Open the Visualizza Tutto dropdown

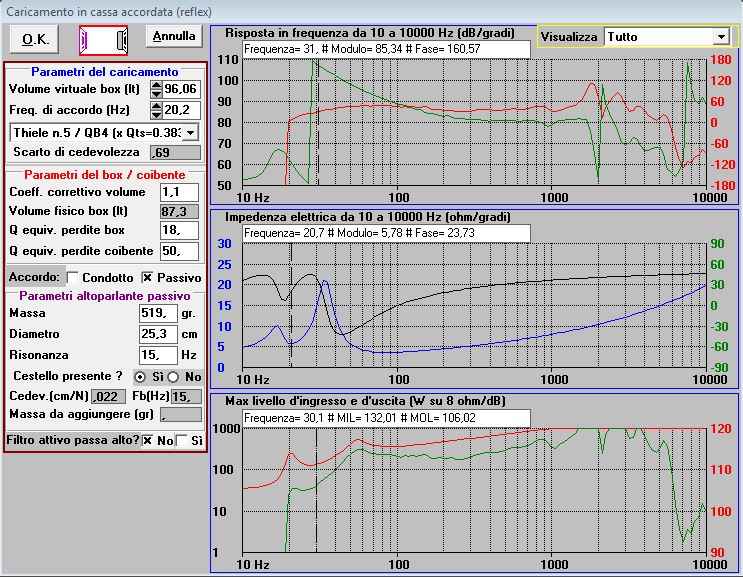[x=721, y=36]
